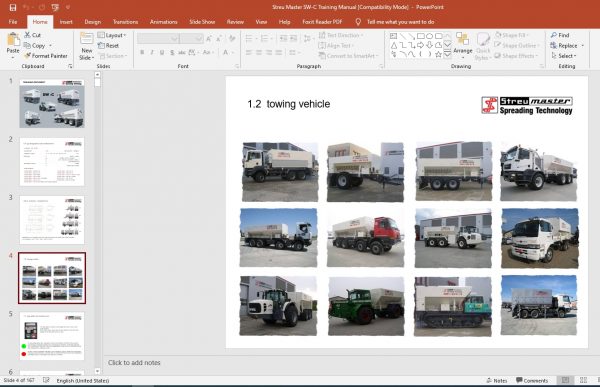600x387 pixels.
Task: Click to add notes area
Action: pyautogui.click(x=134, y=363)
